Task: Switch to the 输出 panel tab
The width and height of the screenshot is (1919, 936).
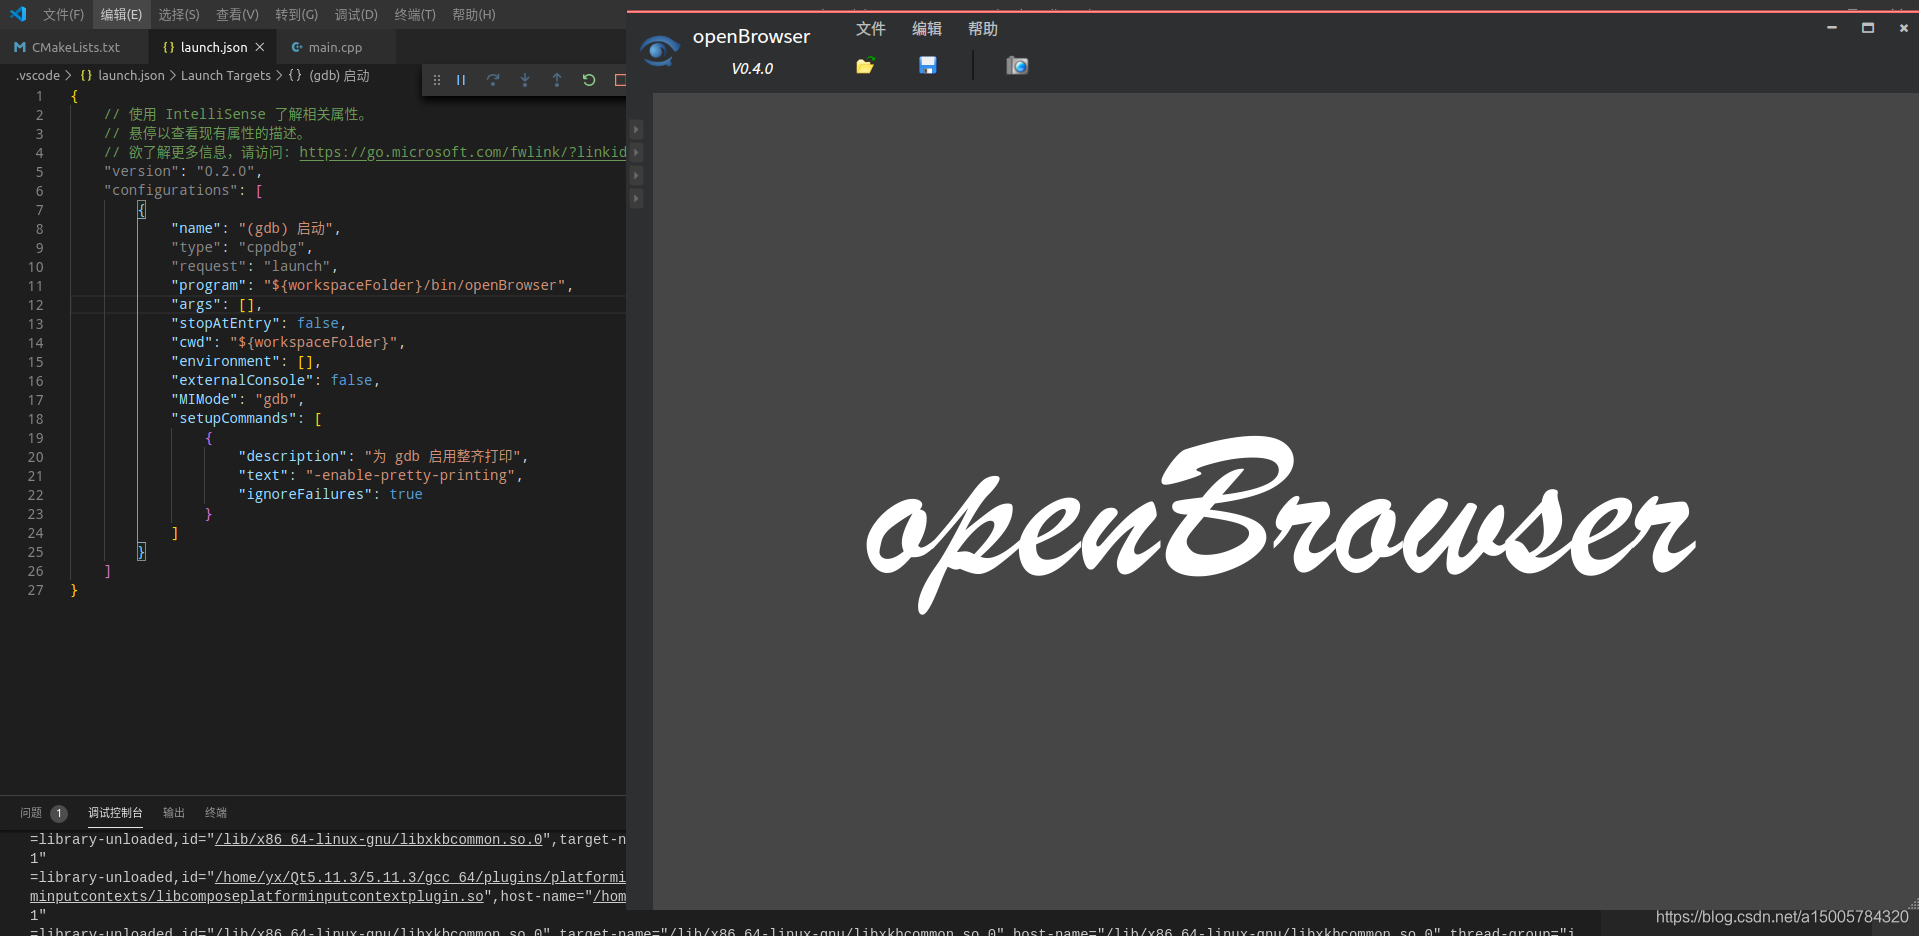Action: (x=174, y=813)
